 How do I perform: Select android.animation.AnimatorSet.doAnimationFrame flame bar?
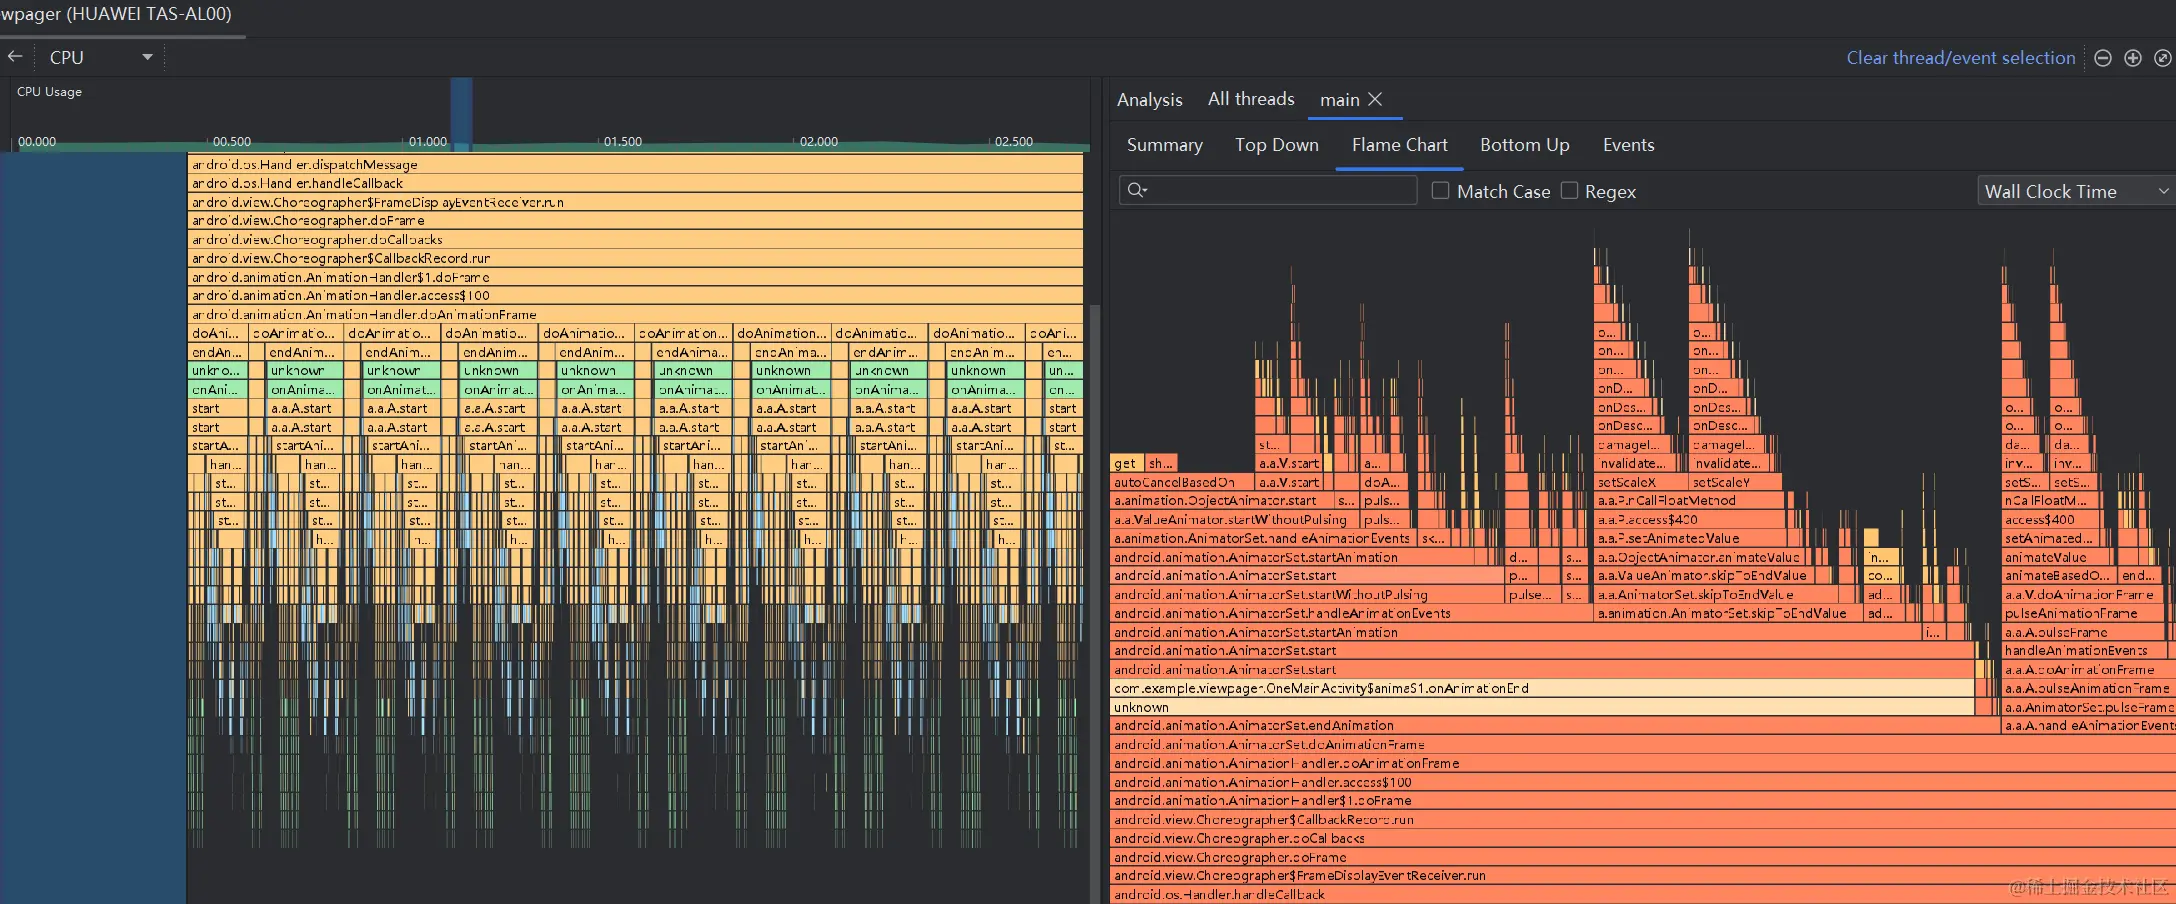(1643, 744)
